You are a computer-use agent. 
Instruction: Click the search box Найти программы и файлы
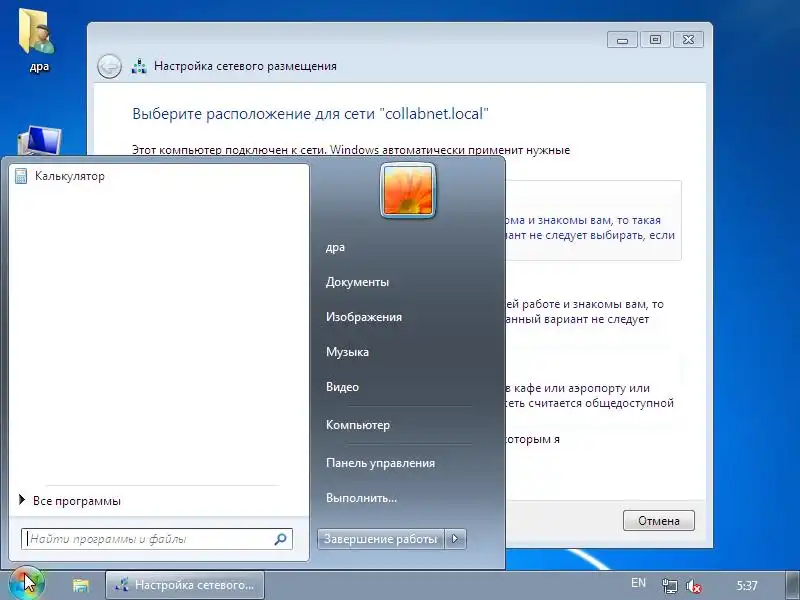click(x=157, y=539)
